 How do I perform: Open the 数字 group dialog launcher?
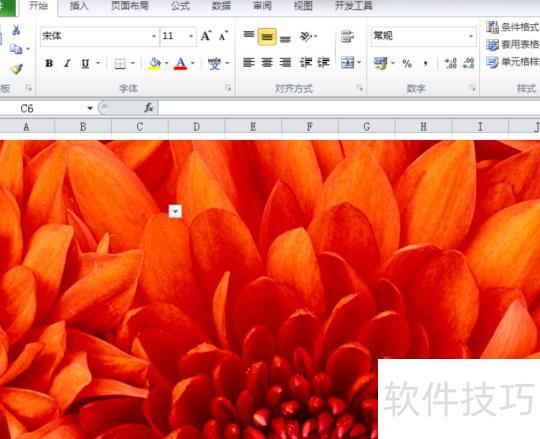click(472, 88)
